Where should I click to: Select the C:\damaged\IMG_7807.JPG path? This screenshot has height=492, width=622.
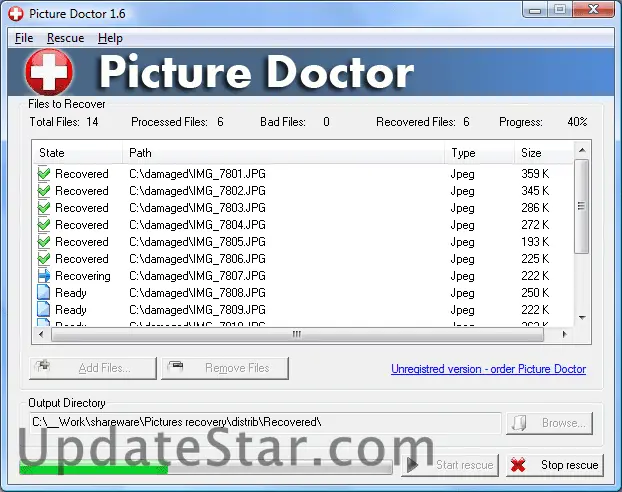pos(197,276)
